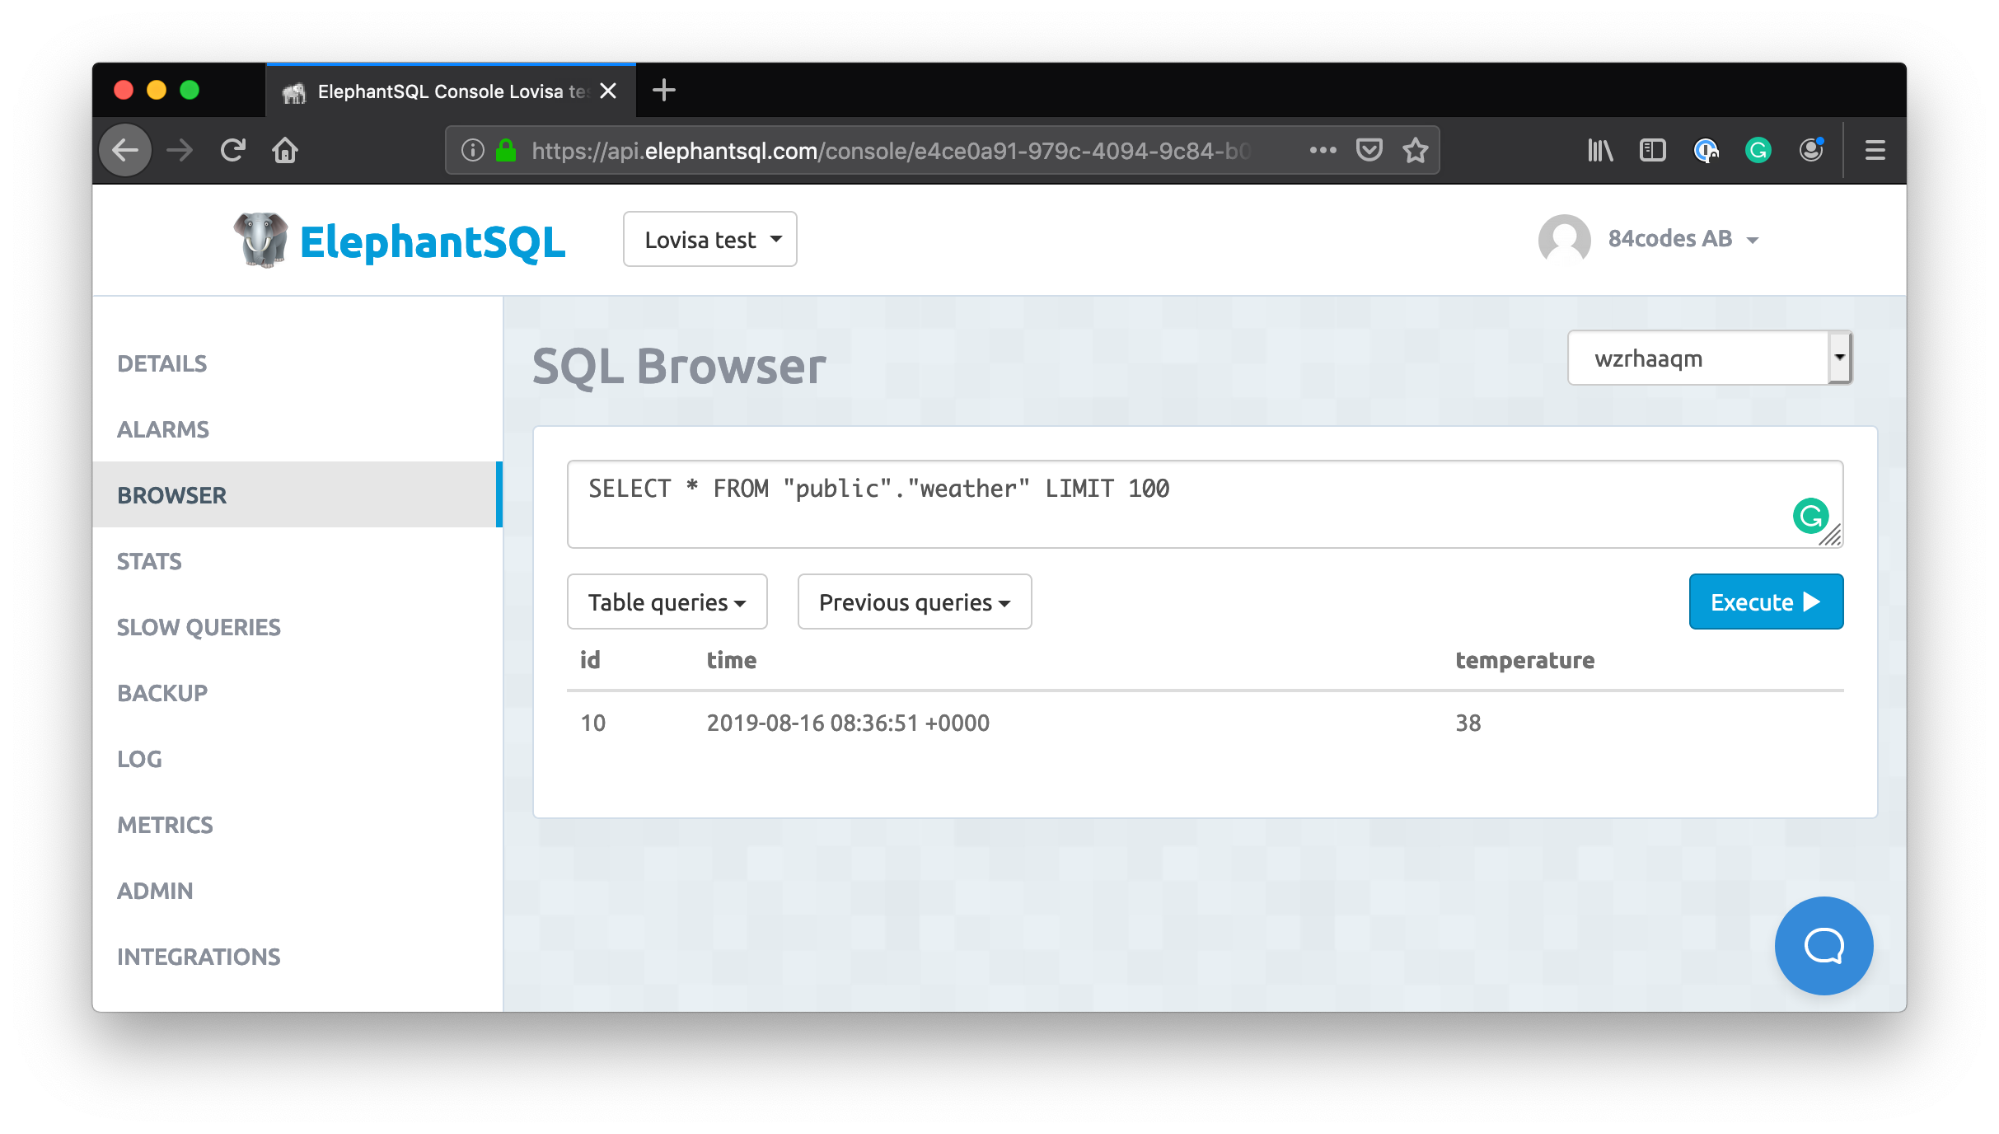Save page to Pocket icon

click(1368, 150)
